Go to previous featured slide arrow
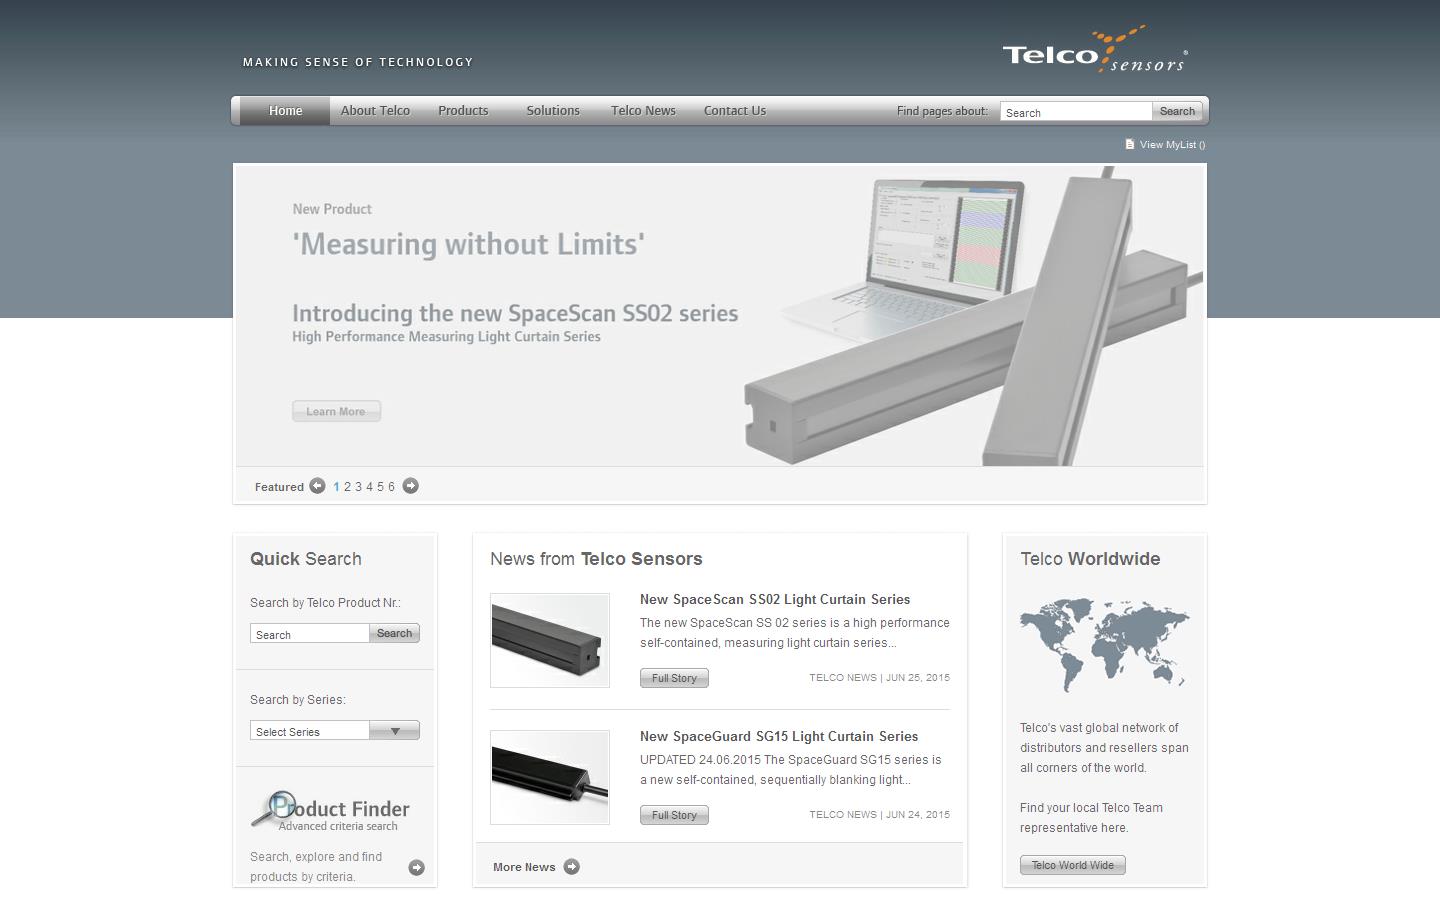The image size is (1440, 900). [317, 486]
